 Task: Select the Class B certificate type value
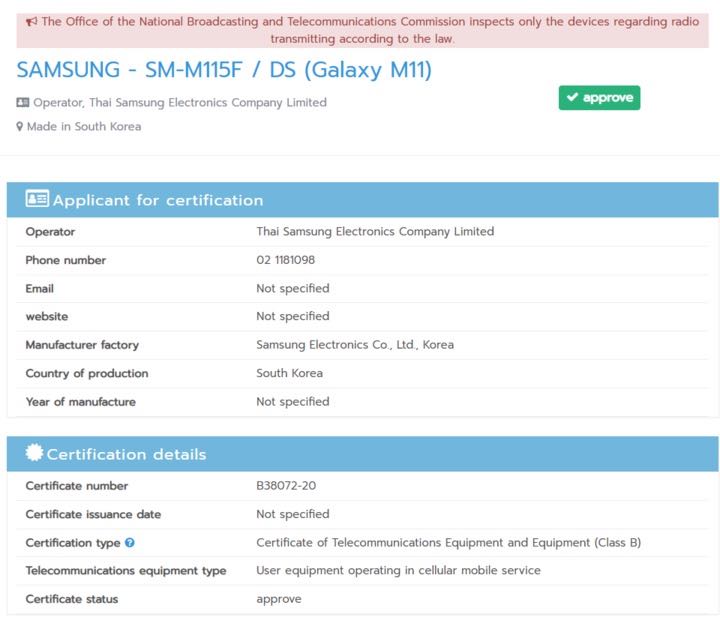[449, 543]
